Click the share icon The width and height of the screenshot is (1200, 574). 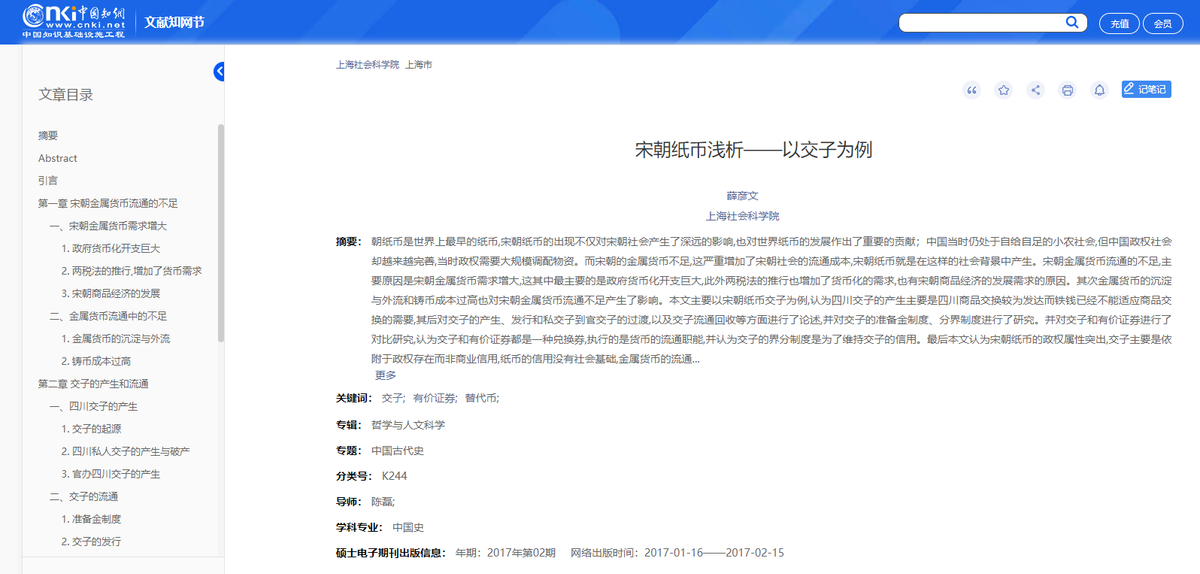click(x=1035, y=90)
